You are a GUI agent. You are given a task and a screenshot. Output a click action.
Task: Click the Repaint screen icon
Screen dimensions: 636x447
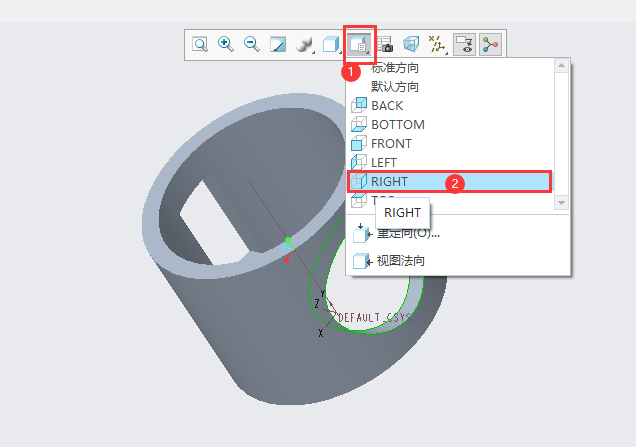[278, 44]
